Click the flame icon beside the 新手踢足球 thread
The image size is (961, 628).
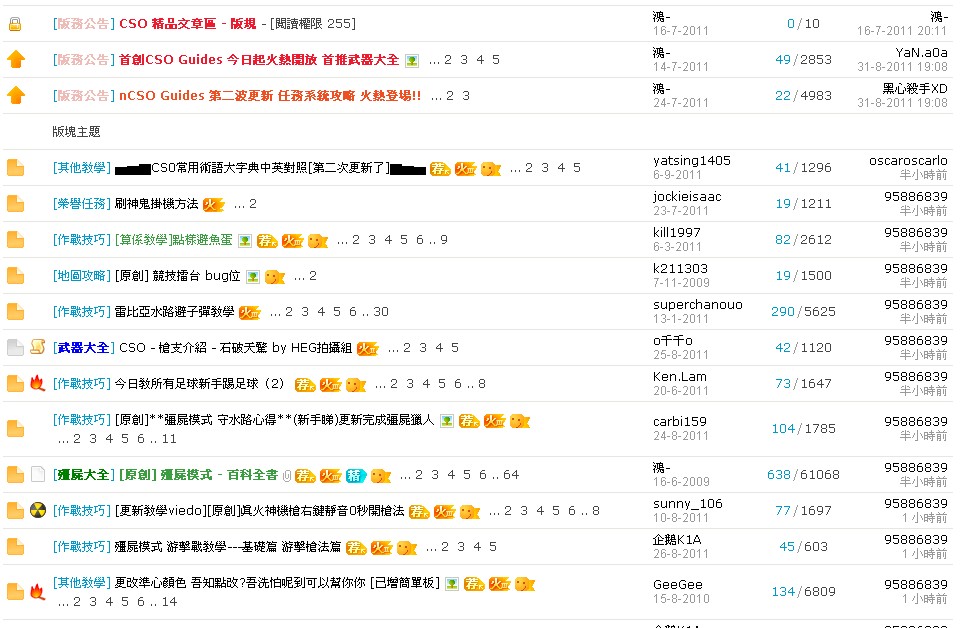pyautogui.click(x=38, y=384)
